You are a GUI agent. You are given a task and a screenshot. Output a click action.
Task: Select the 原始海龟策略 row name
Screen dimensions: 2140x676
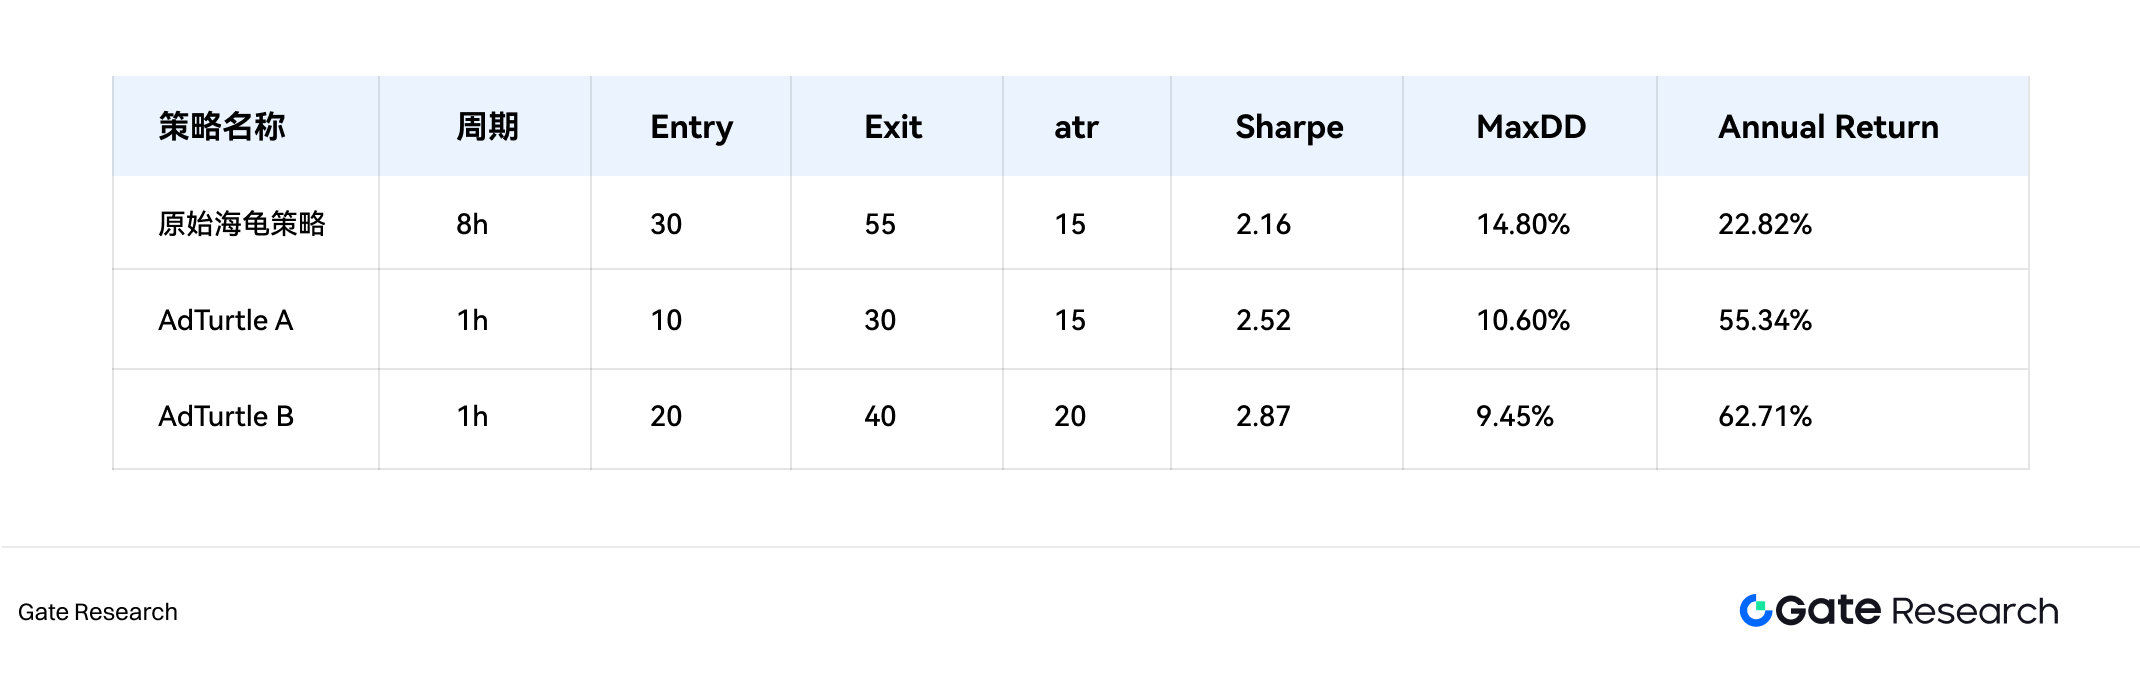coord(242,224)
